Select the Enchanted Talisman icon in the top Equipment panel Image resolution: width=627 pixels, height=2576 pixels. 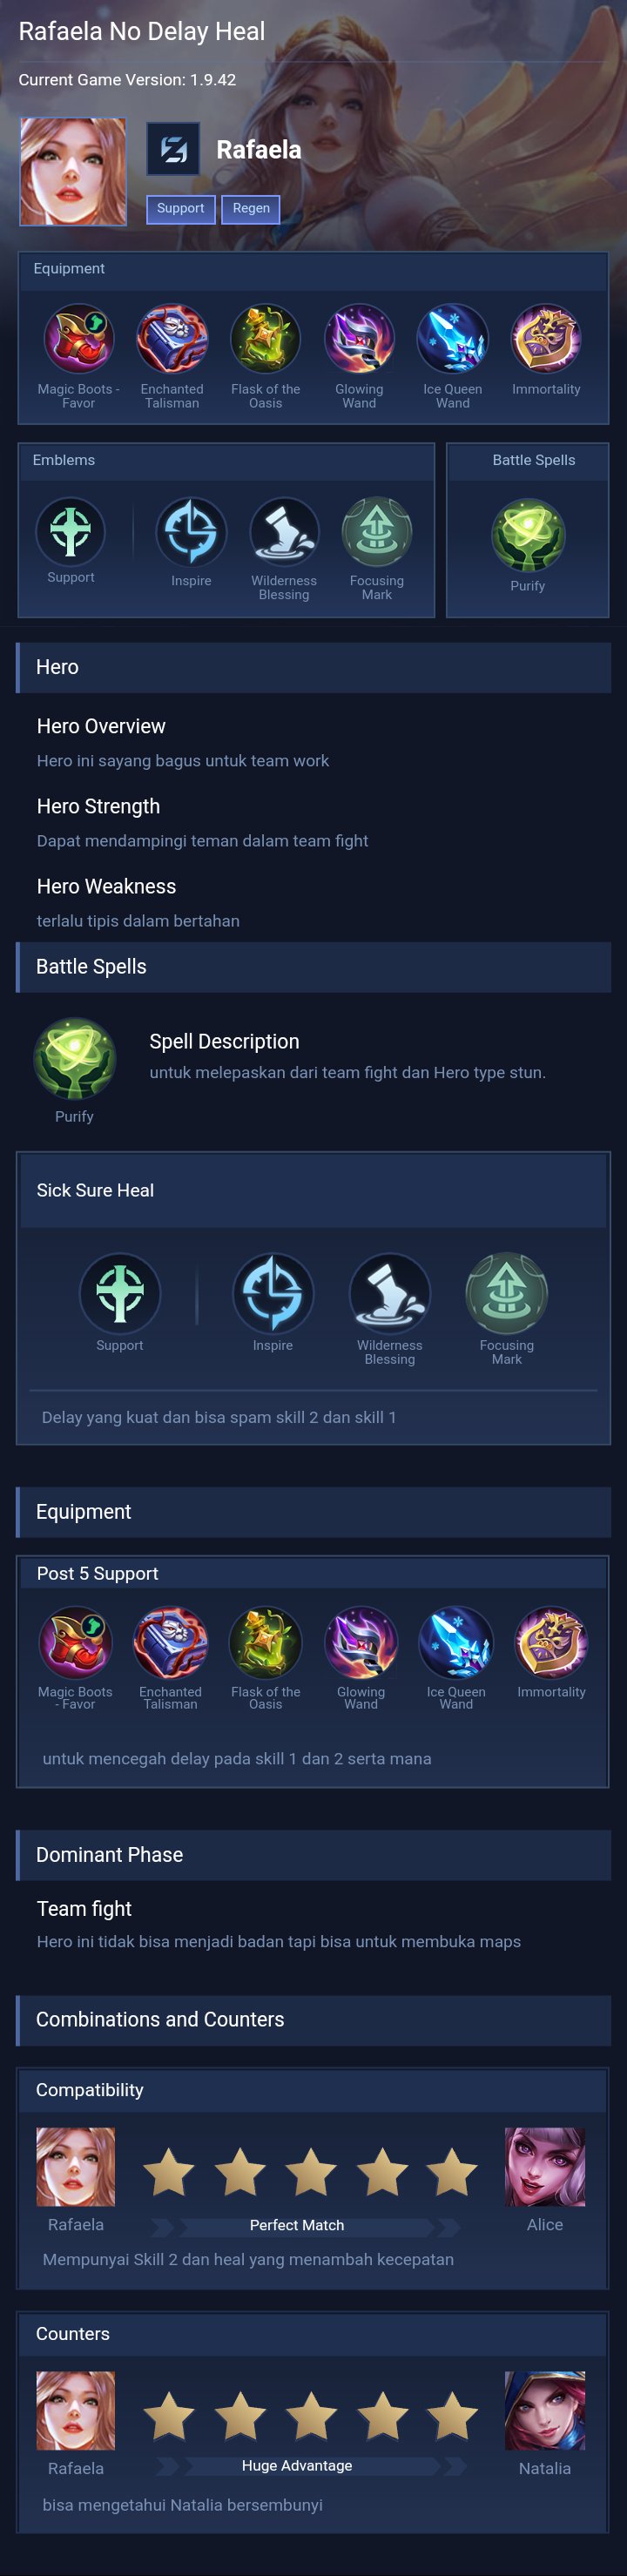point(172,340)
